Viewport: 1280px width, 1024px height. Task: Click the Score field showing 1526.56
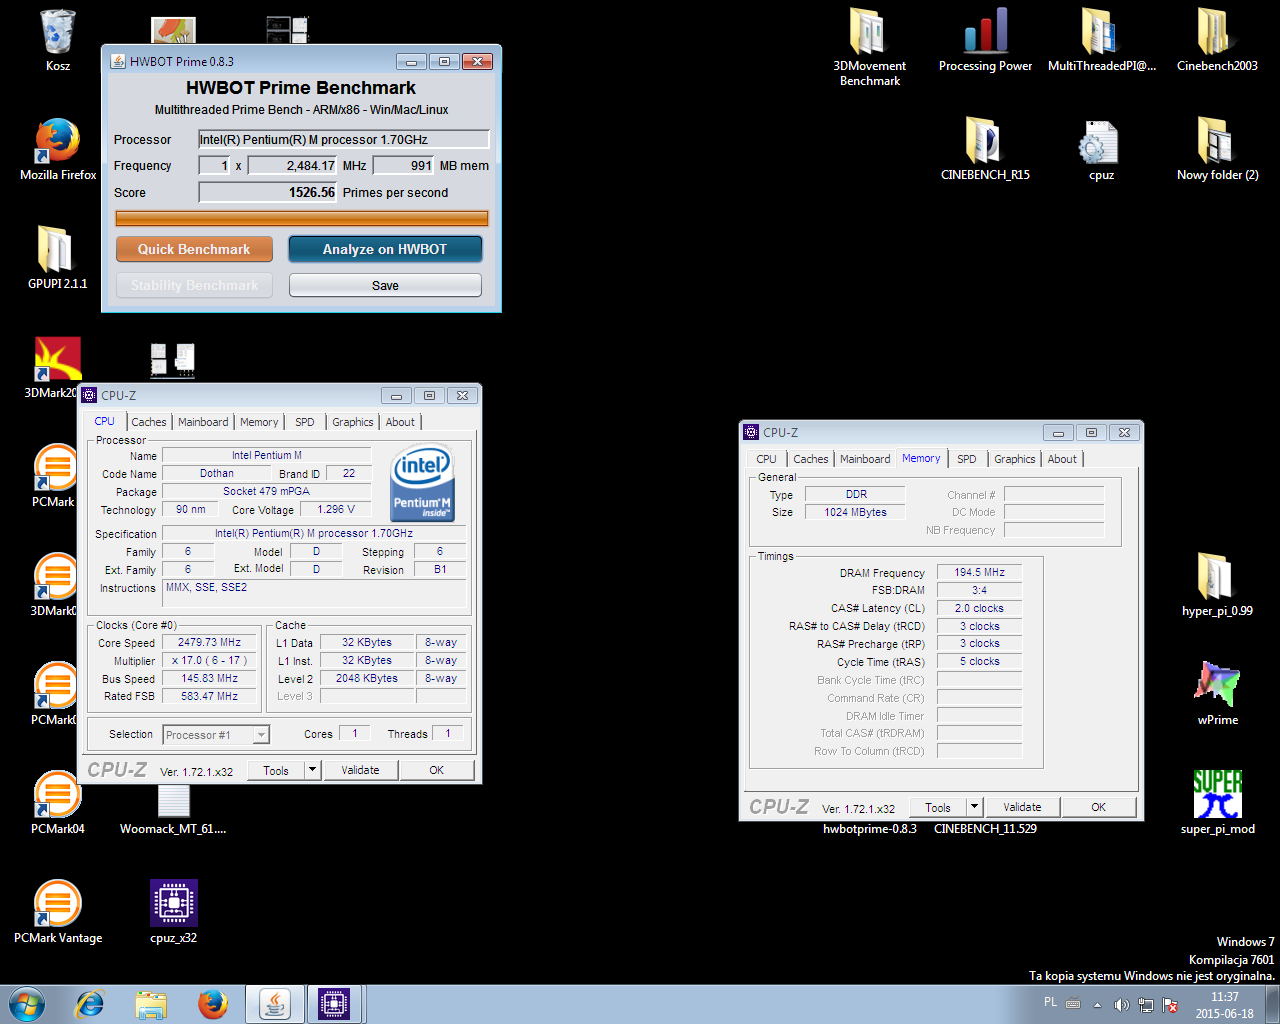click(268, 192)
